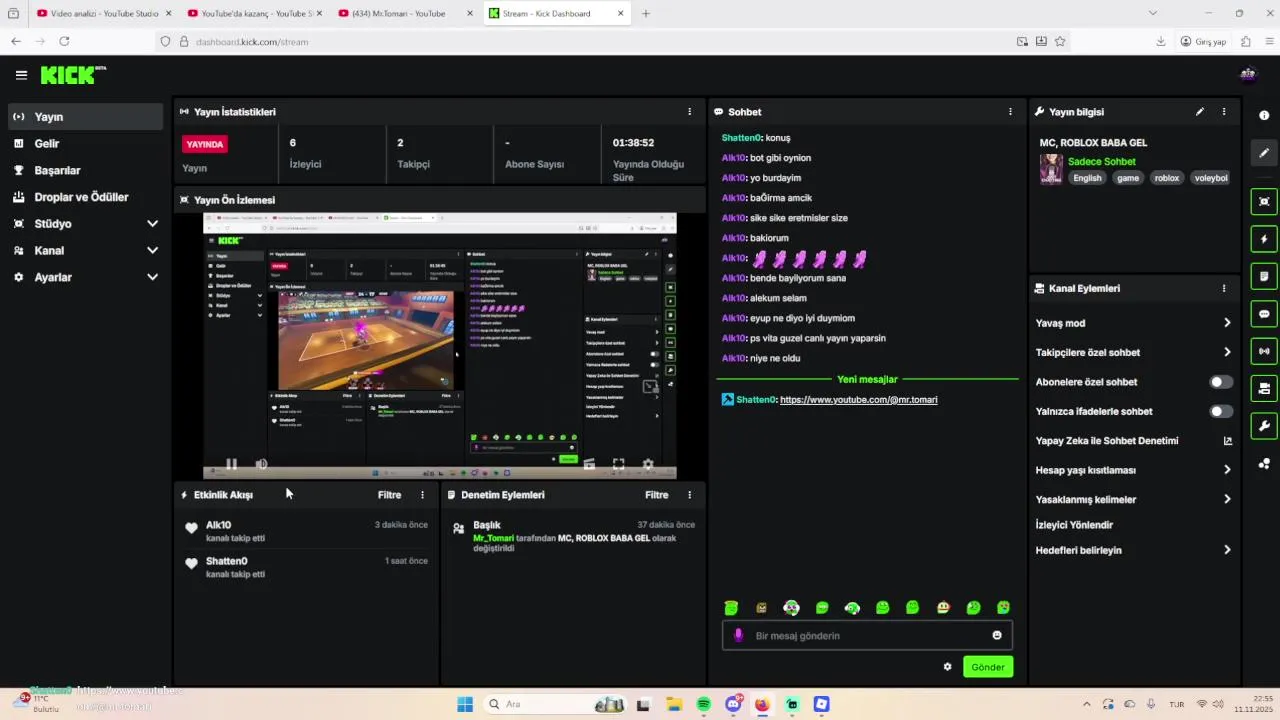Viewport: 1280px width, 720px height.
Task: Select Gelir in left sidebar
Action: click(x=85, y=144)
